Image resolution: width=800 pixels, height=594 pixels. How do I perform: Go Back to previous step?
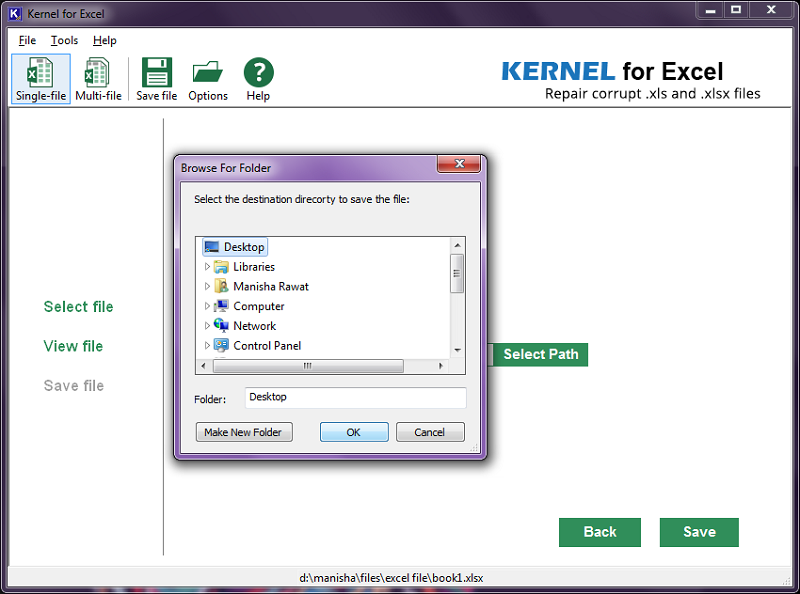599,532
